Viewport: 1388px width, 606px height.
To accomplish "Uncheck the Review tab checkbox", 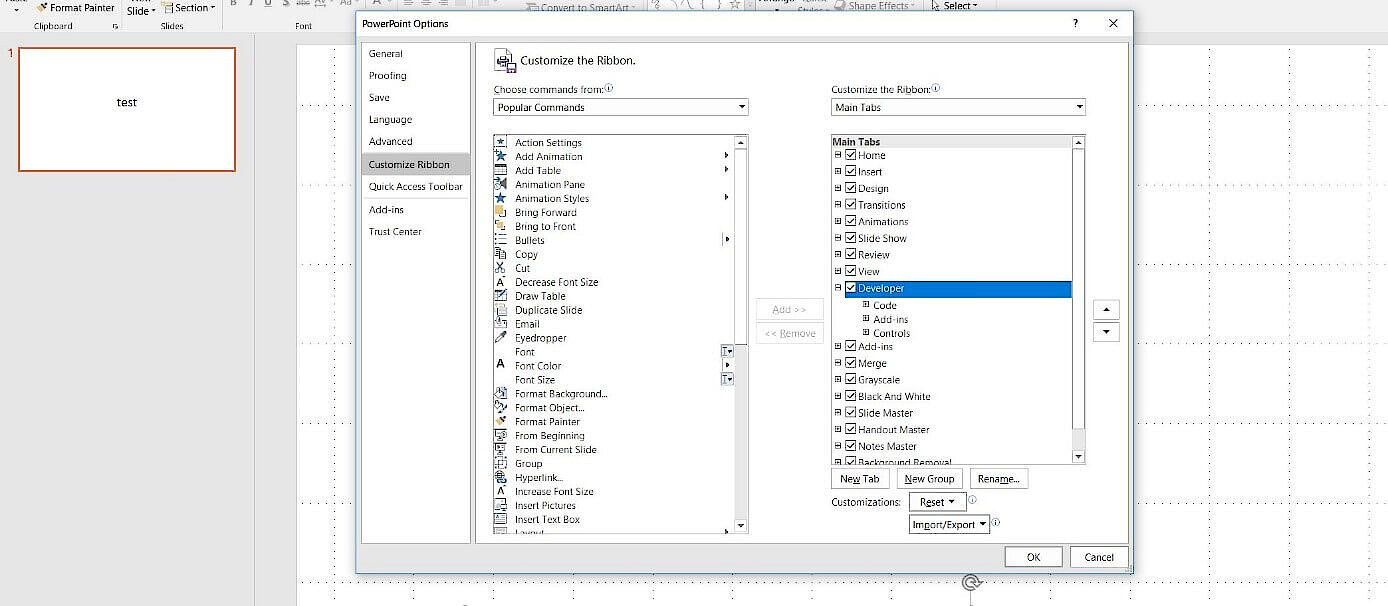I will (x=849, y=254).
